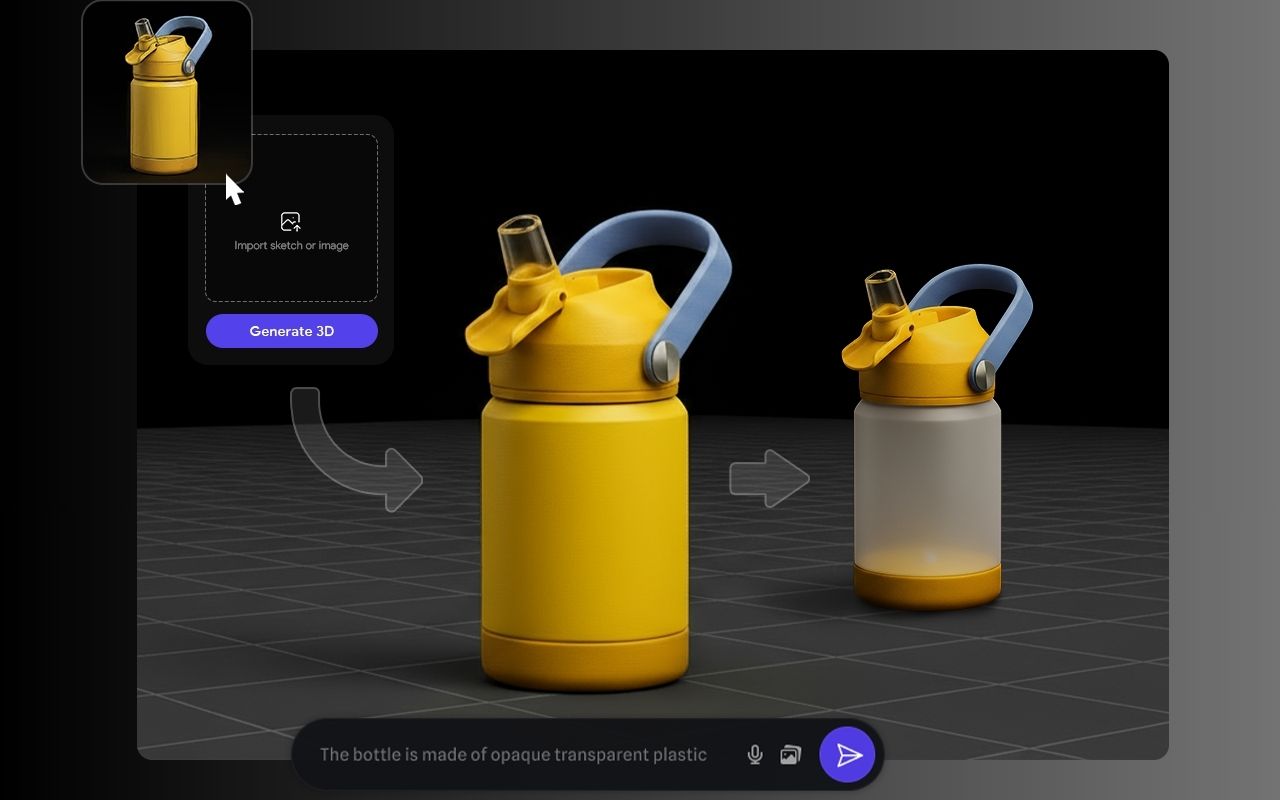Click the curved arrow below the import panel

click(x=355, y=450)
